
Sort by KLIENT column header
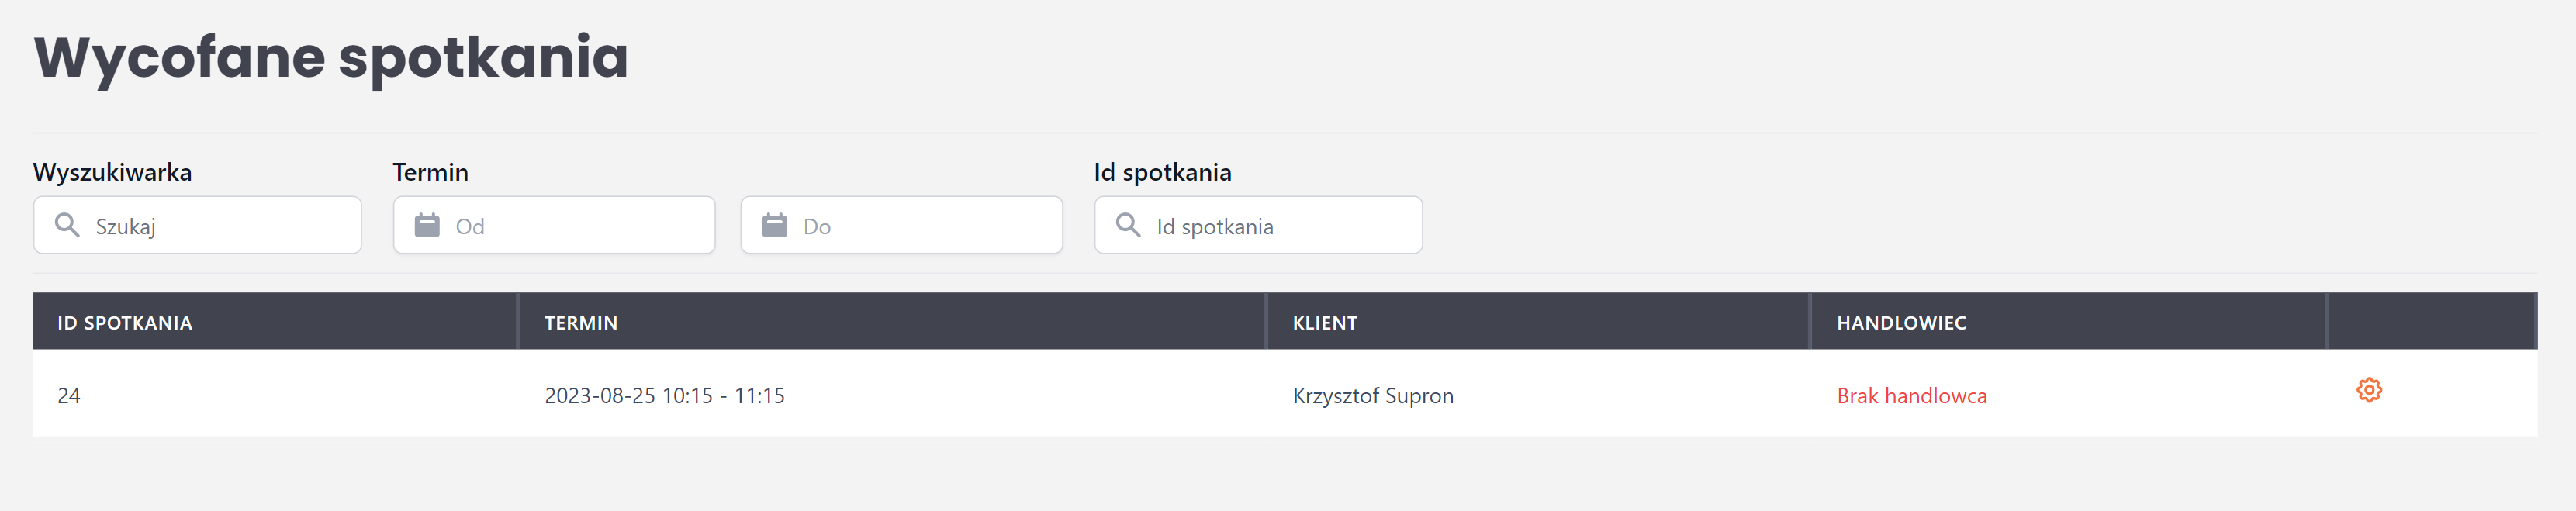click(1325, 323)
